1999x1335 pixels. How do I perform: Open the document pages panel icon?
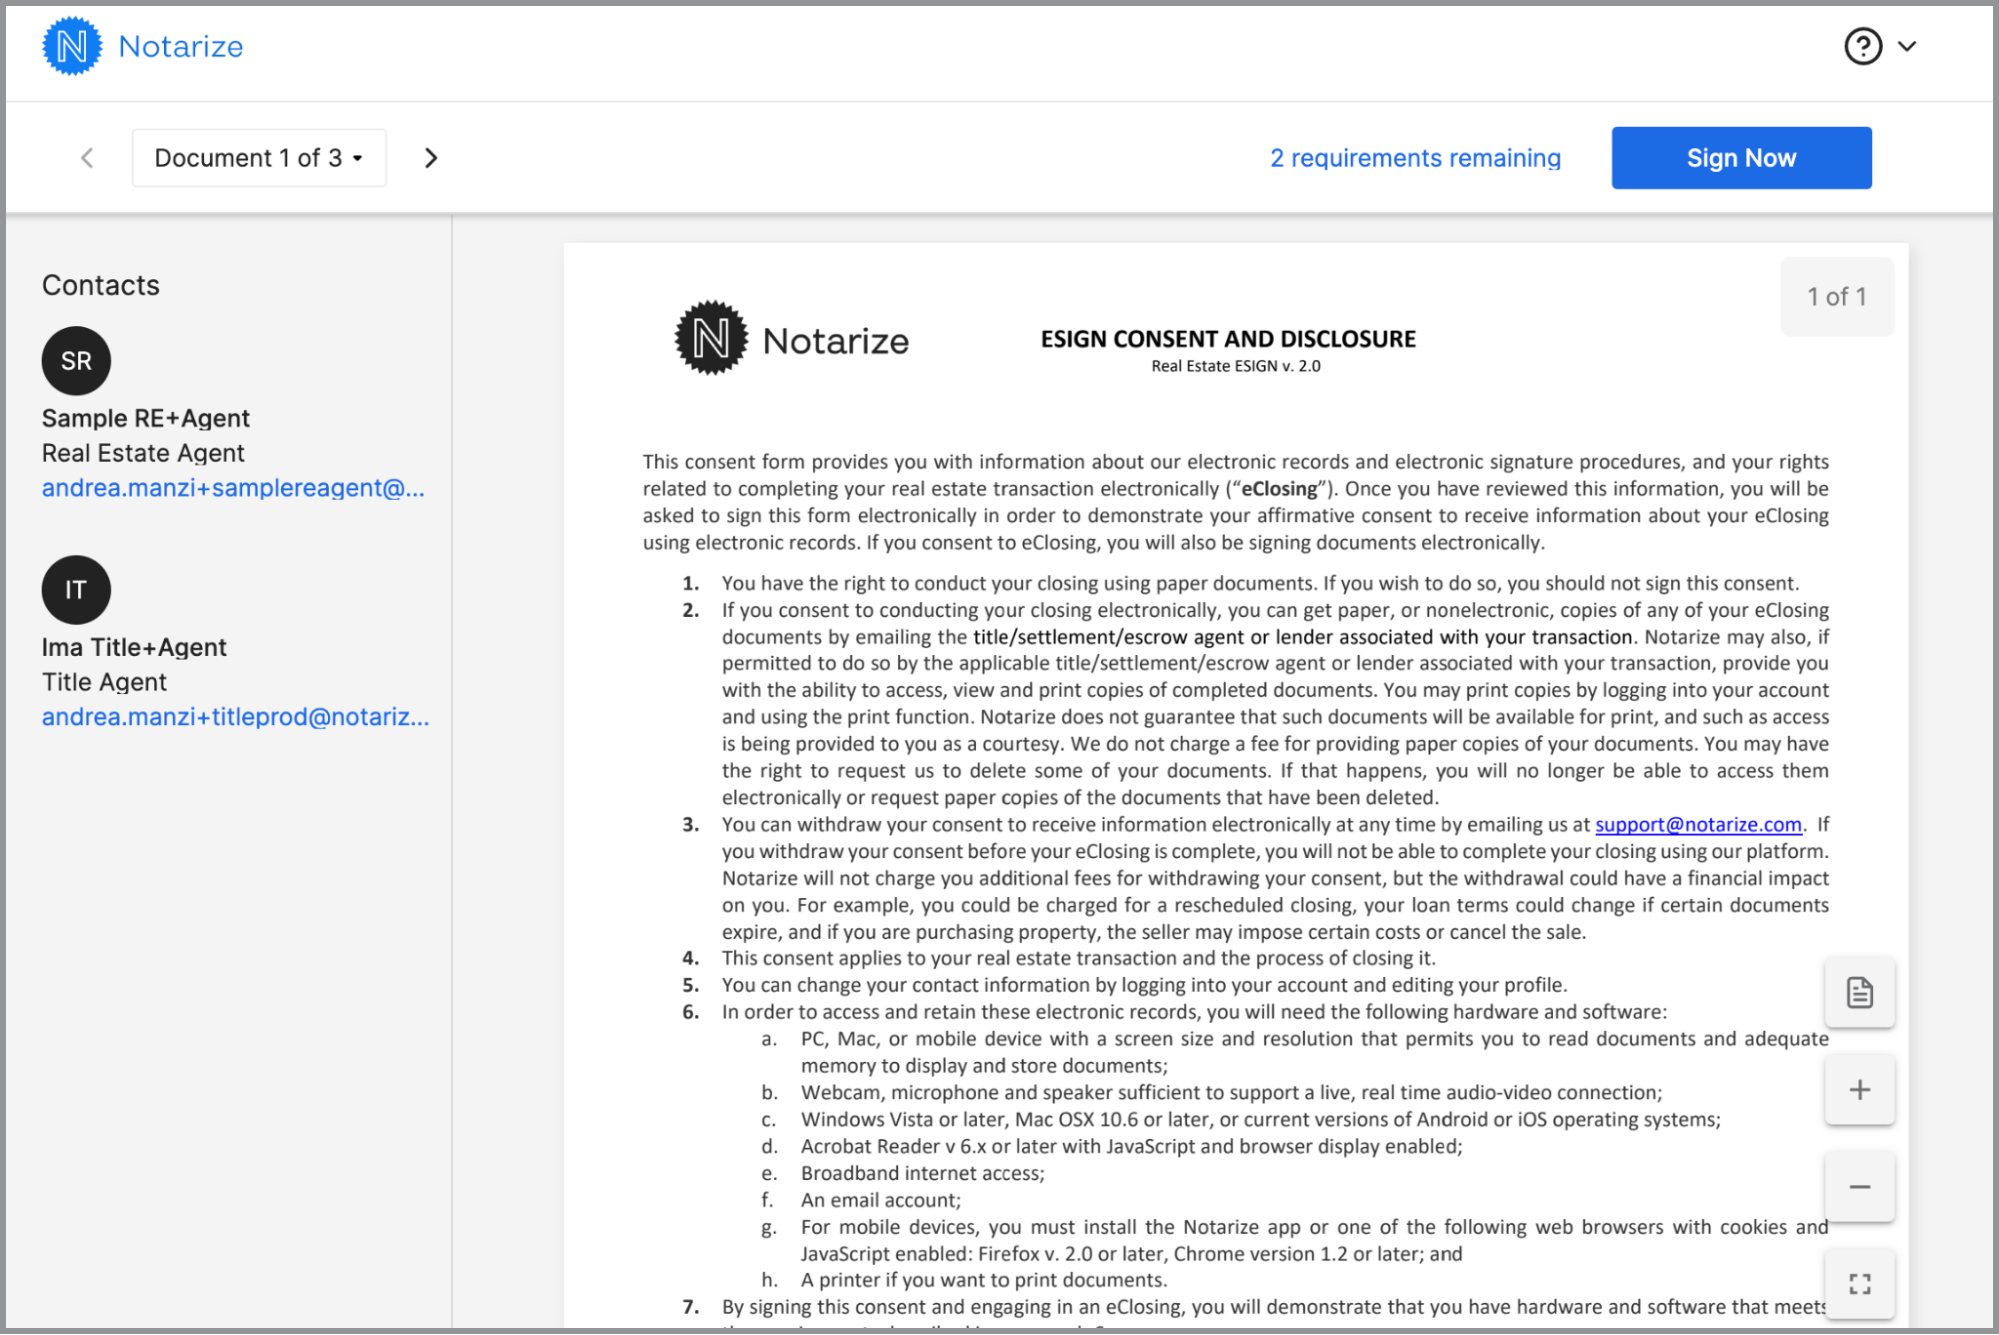pos(1859,993)
